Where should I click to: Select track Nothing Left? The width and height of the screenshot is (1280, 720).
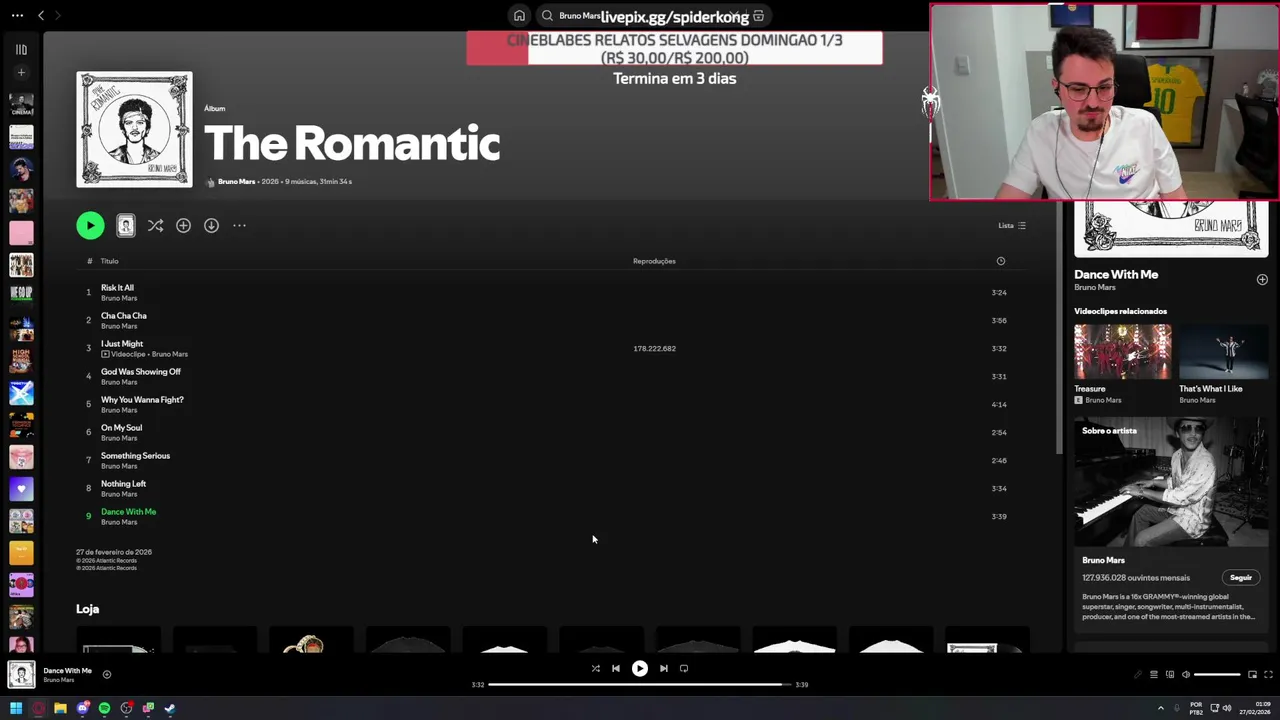553,488
